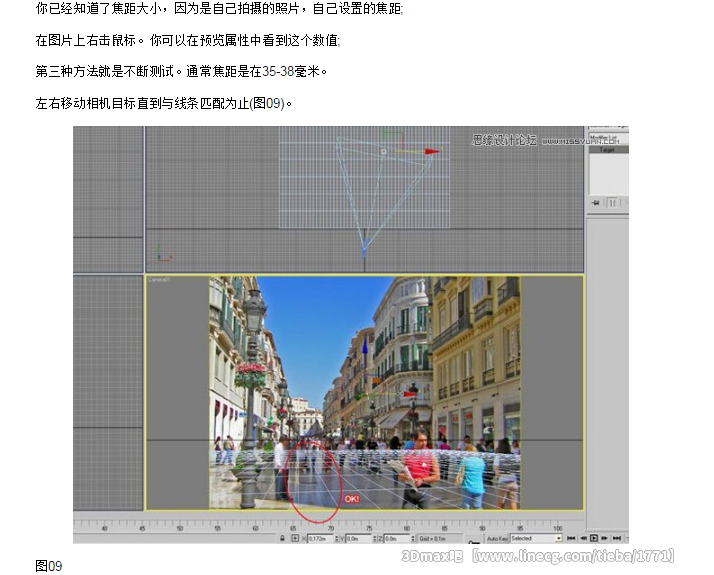Click the X coordinate field 0.172m
714x575 pixels.
pos(321,539)
